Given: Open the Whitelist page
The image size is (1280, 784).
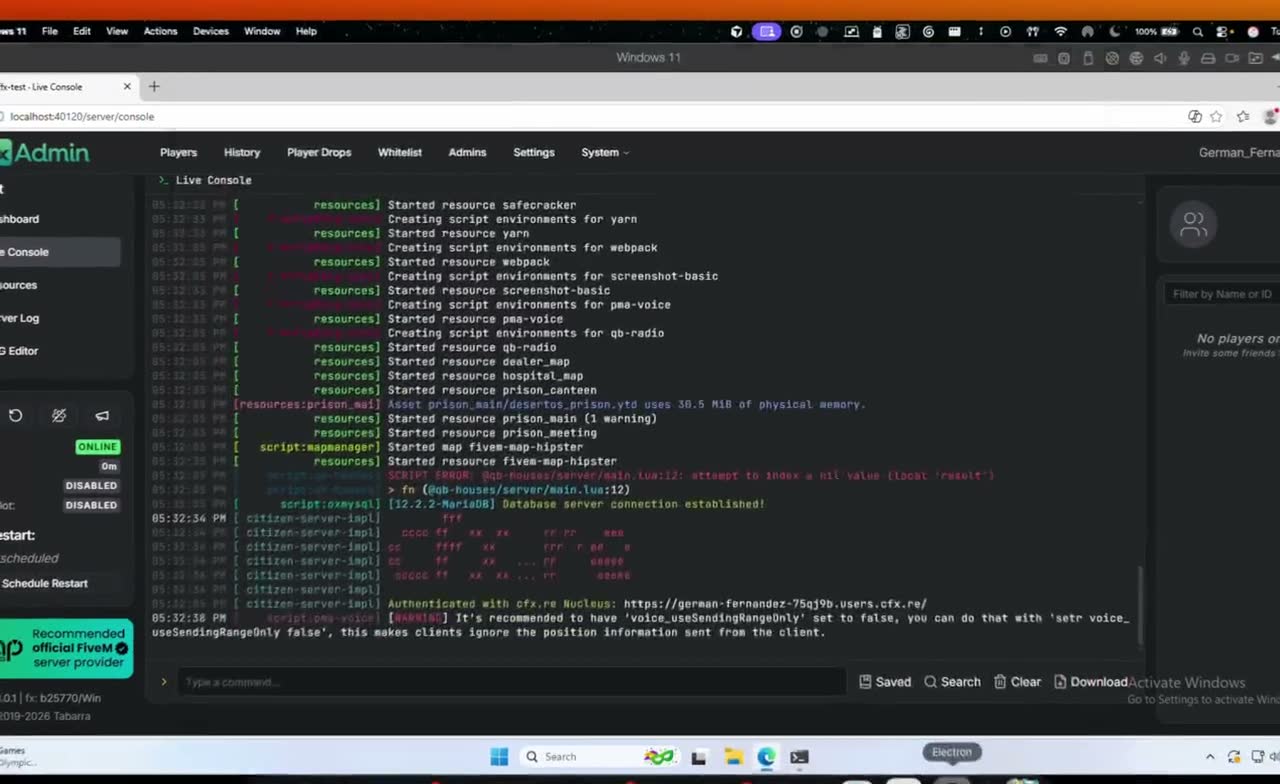Looking at the screenshot, I should (x=400, y=153).
